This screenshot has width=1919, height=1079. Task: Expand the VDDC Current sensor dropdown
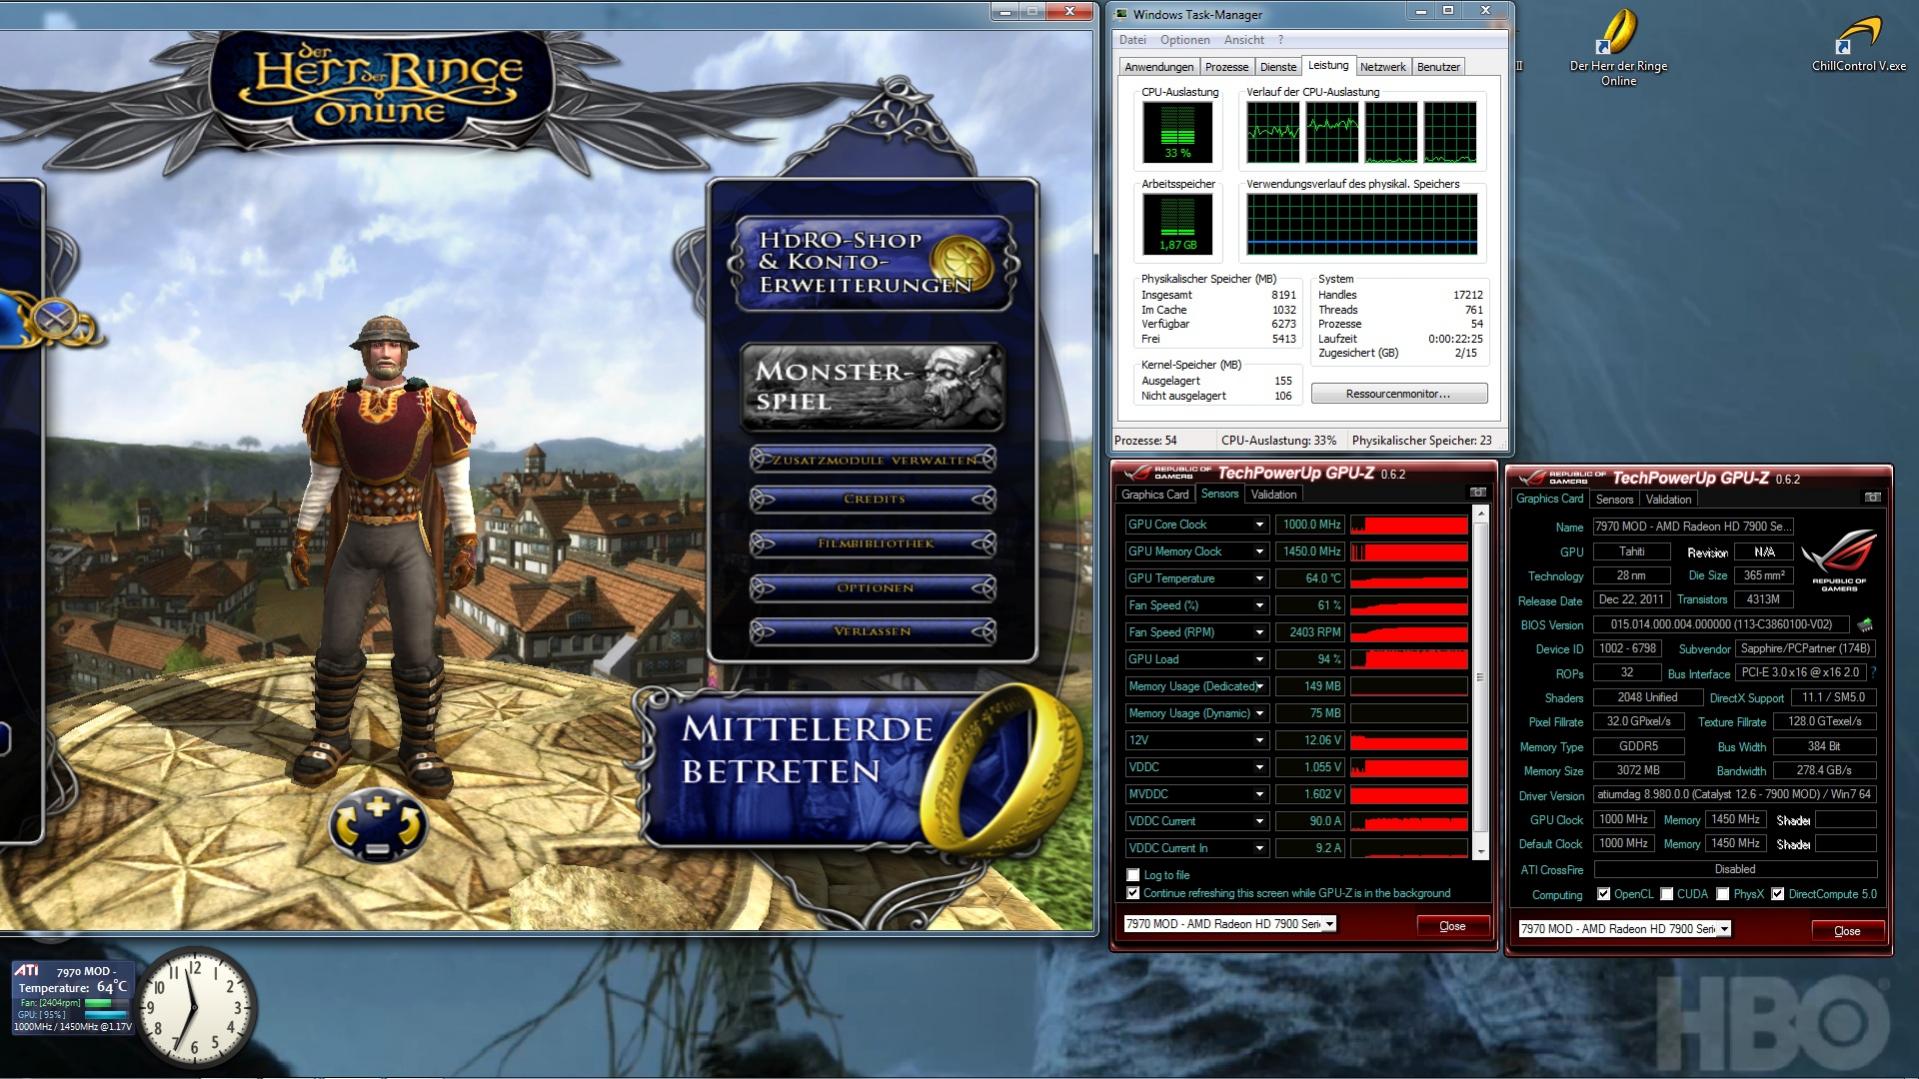(x=1259, y=822)
